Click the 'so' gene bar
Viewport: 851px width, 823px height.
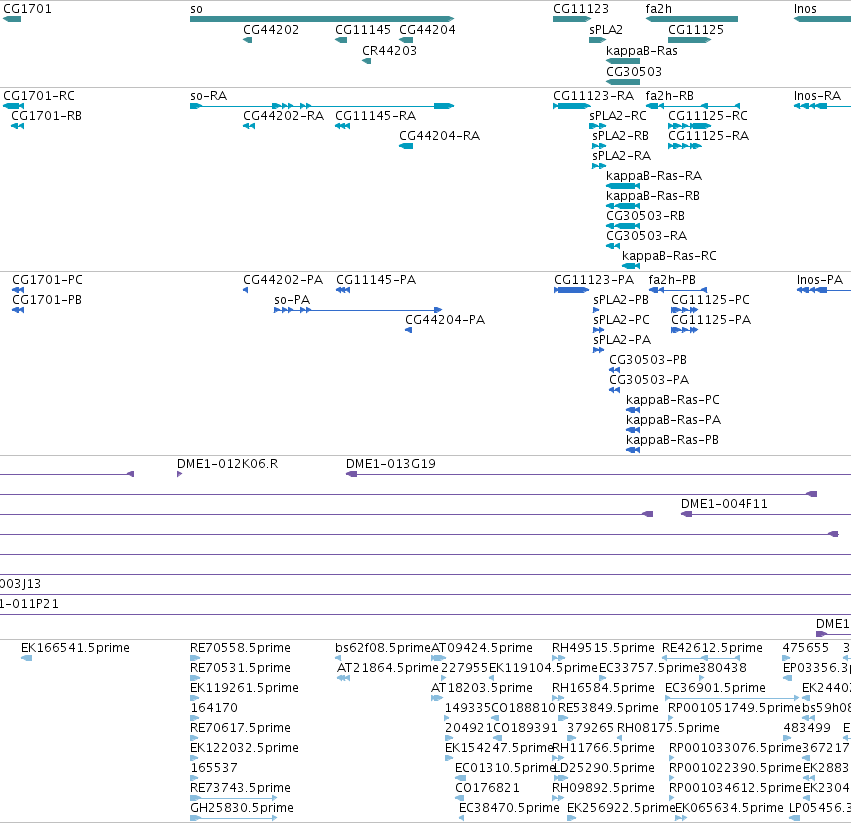coord(322,19)
